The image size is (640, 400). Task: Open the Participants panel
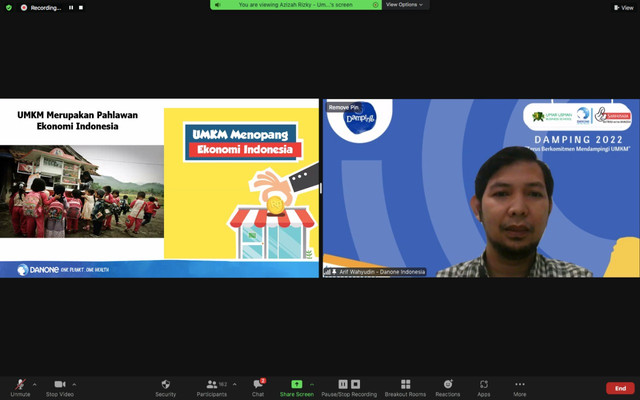click(x=212, y=388)
